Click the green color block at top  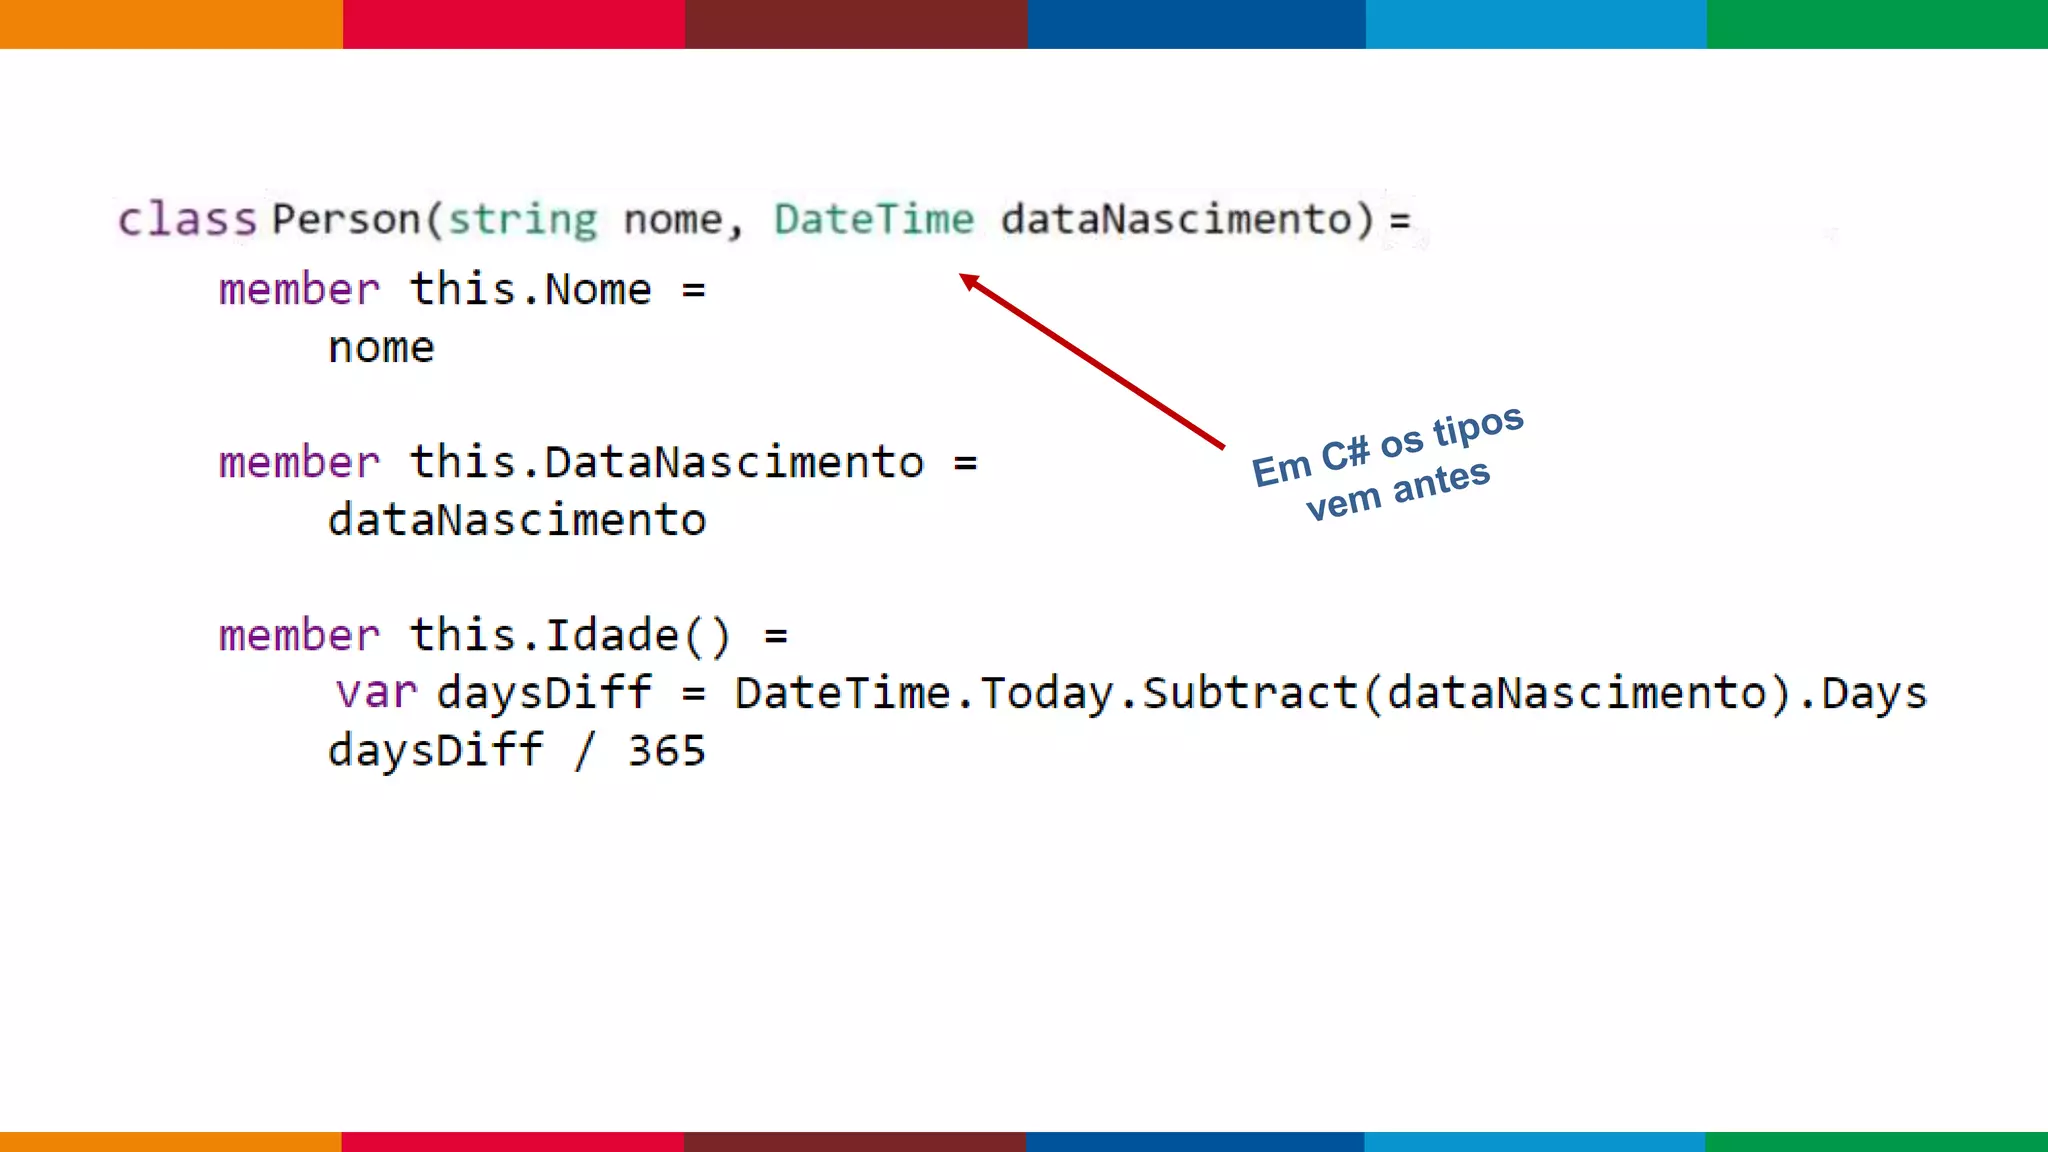pos(1877,24)
